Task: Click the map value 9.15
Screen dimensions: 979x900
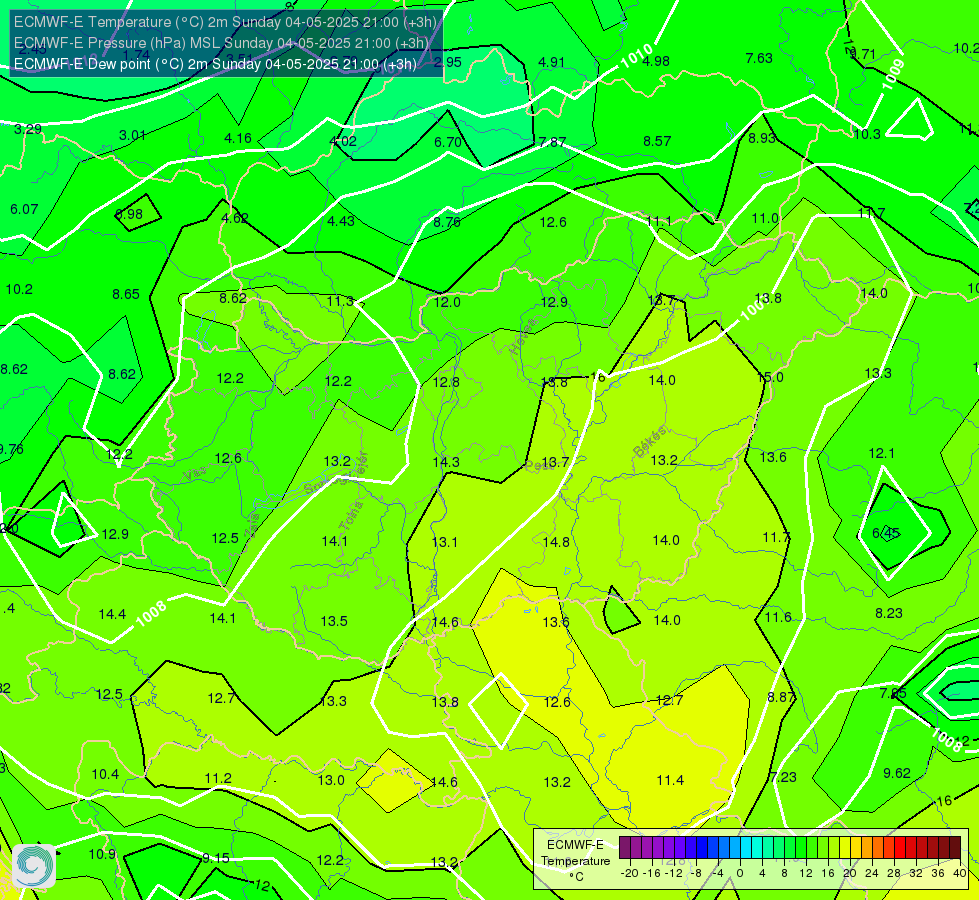Action: pyautogui.click(x=215, y=858)
